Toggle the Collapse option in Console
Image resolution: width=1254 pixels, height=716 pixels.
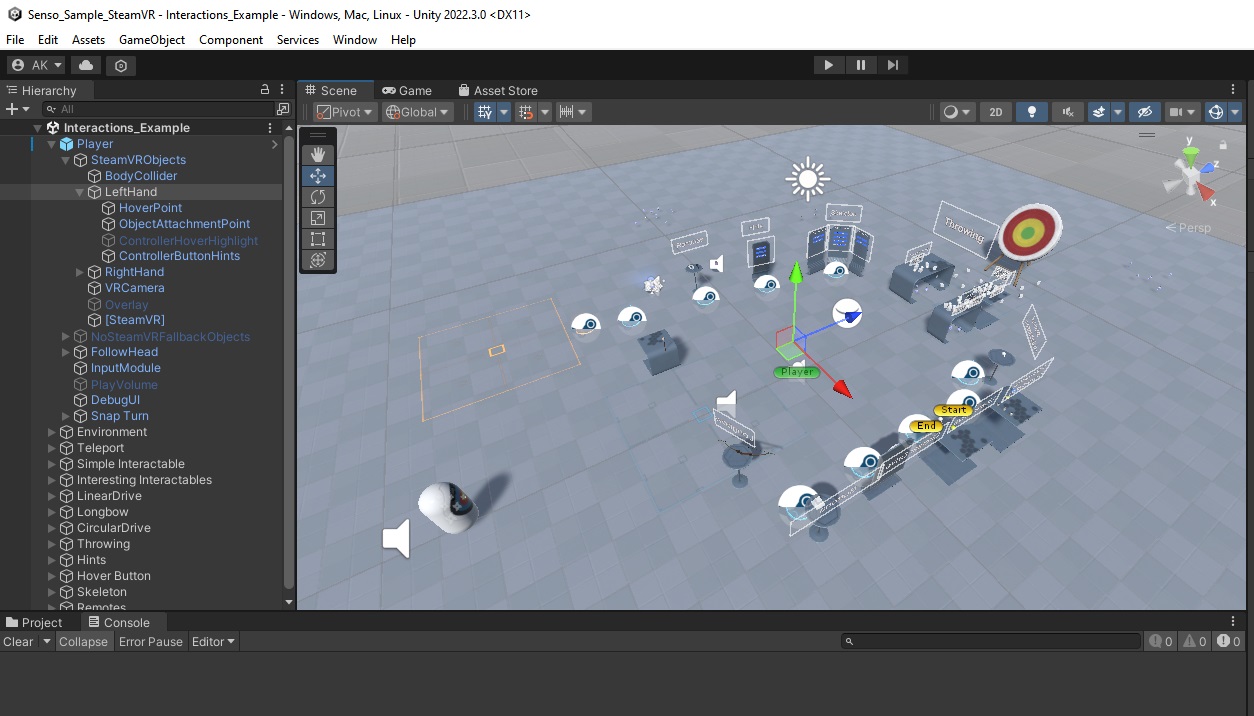(84, 641)
